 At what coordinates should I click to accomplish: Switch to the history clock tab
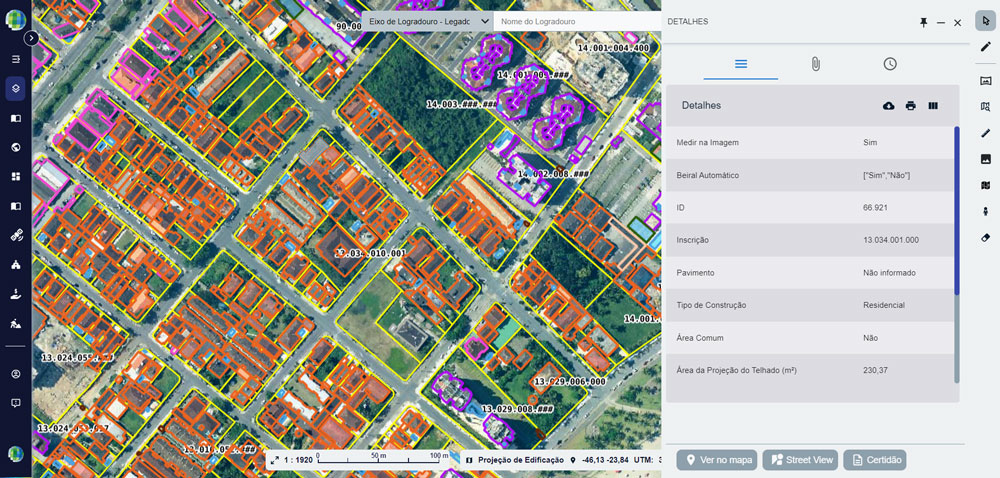pyautogui.click(x=890, y=64)
